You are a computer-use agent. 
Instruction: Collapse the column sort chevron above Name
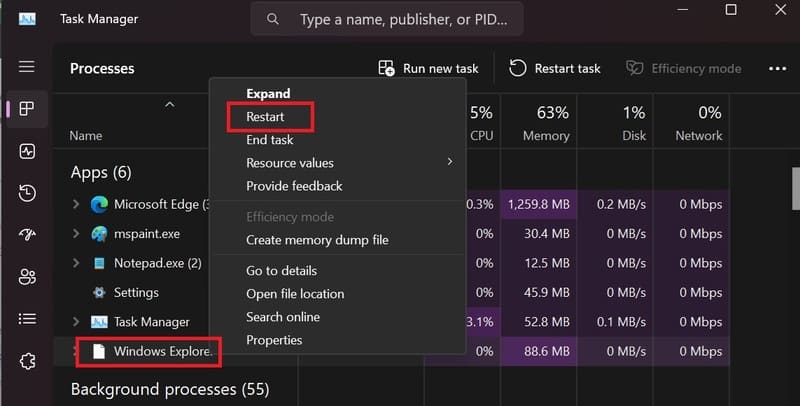tap(169, 105)
